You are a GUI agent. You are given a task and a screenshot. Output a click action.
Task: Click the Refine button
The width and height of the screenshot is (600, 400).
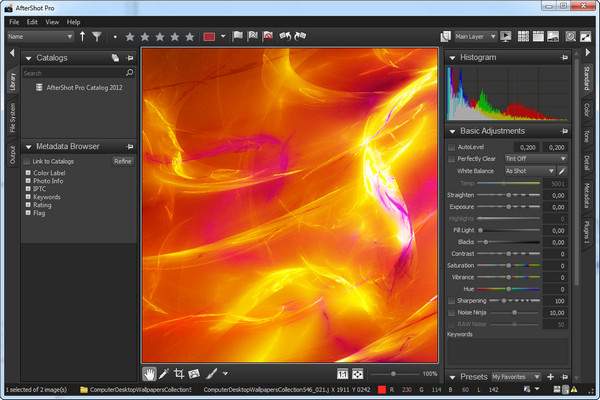pyautogui.click(x=122, y=161)
